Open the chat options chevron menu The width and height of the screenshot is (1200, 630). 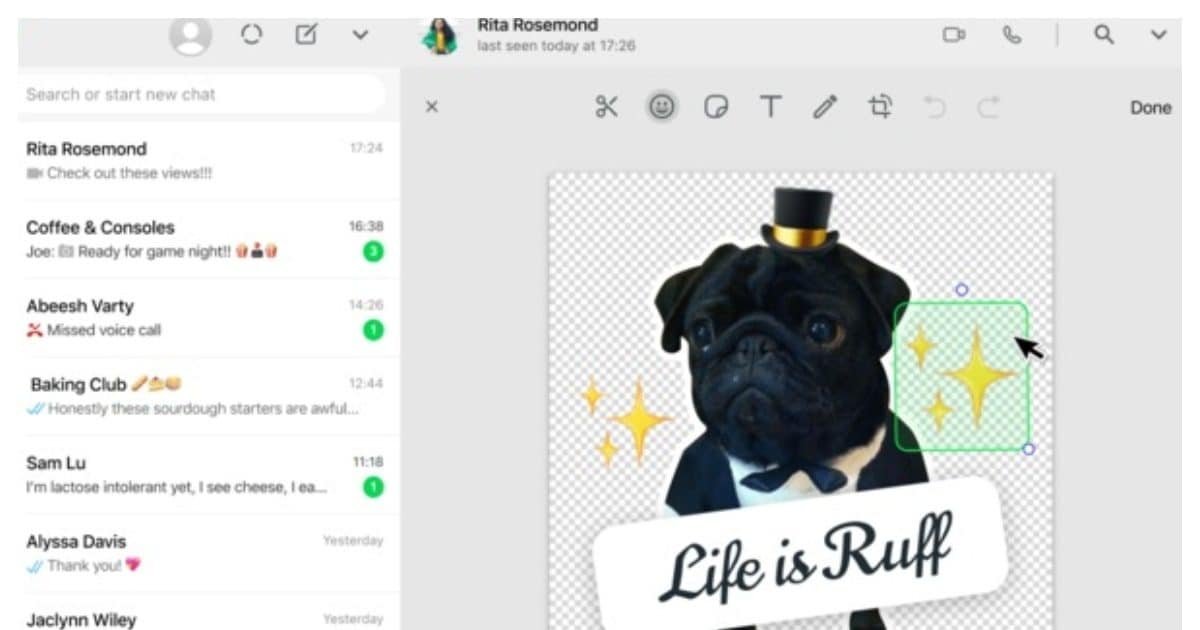[1158, 35]
